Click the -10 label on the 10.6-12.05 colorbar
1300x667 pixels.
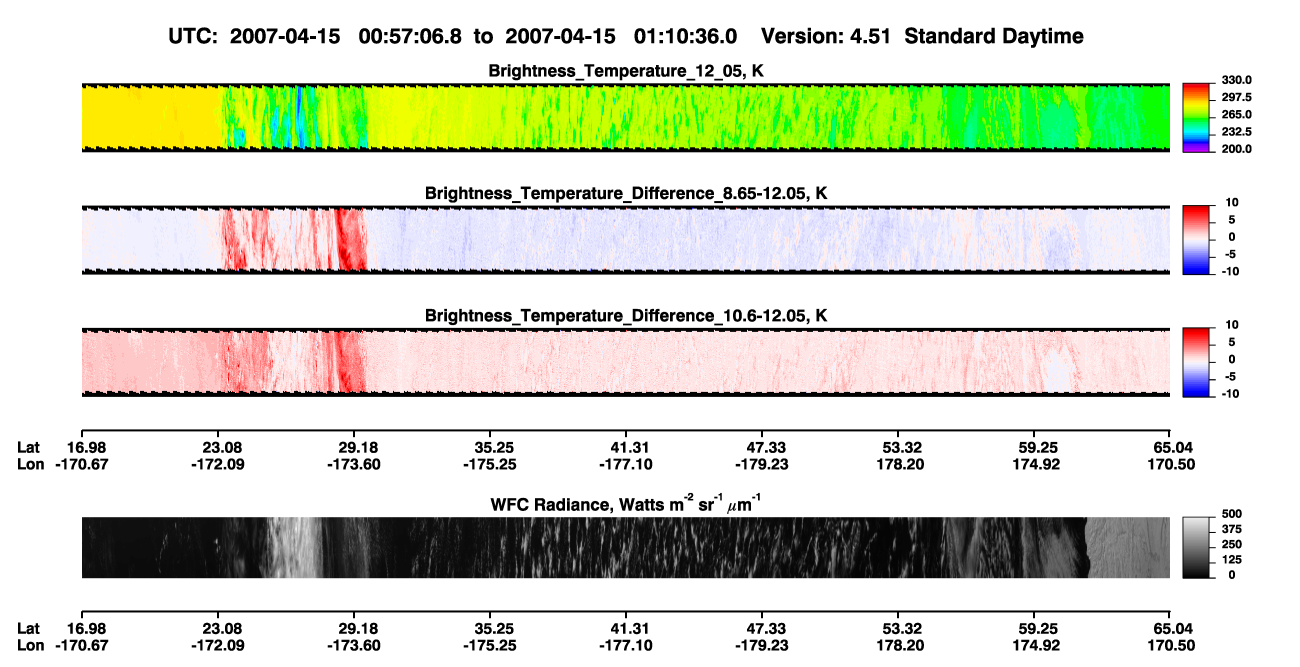[x=1230, y=393]
